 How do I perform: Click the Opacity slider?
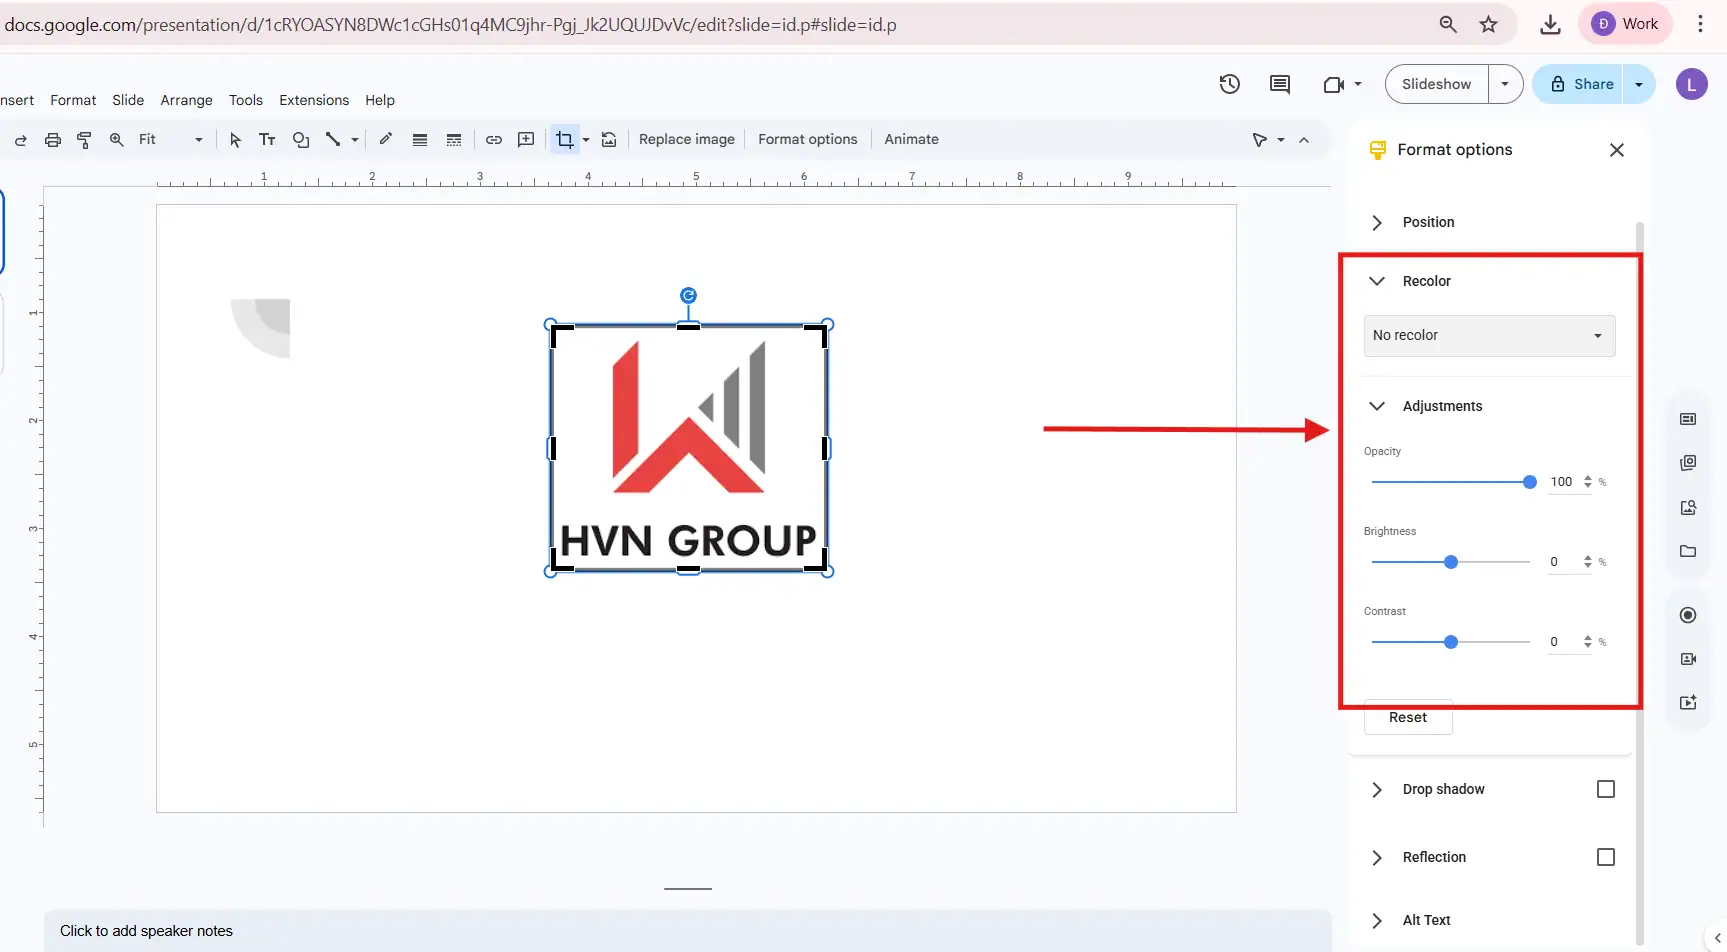(1450, 482)
